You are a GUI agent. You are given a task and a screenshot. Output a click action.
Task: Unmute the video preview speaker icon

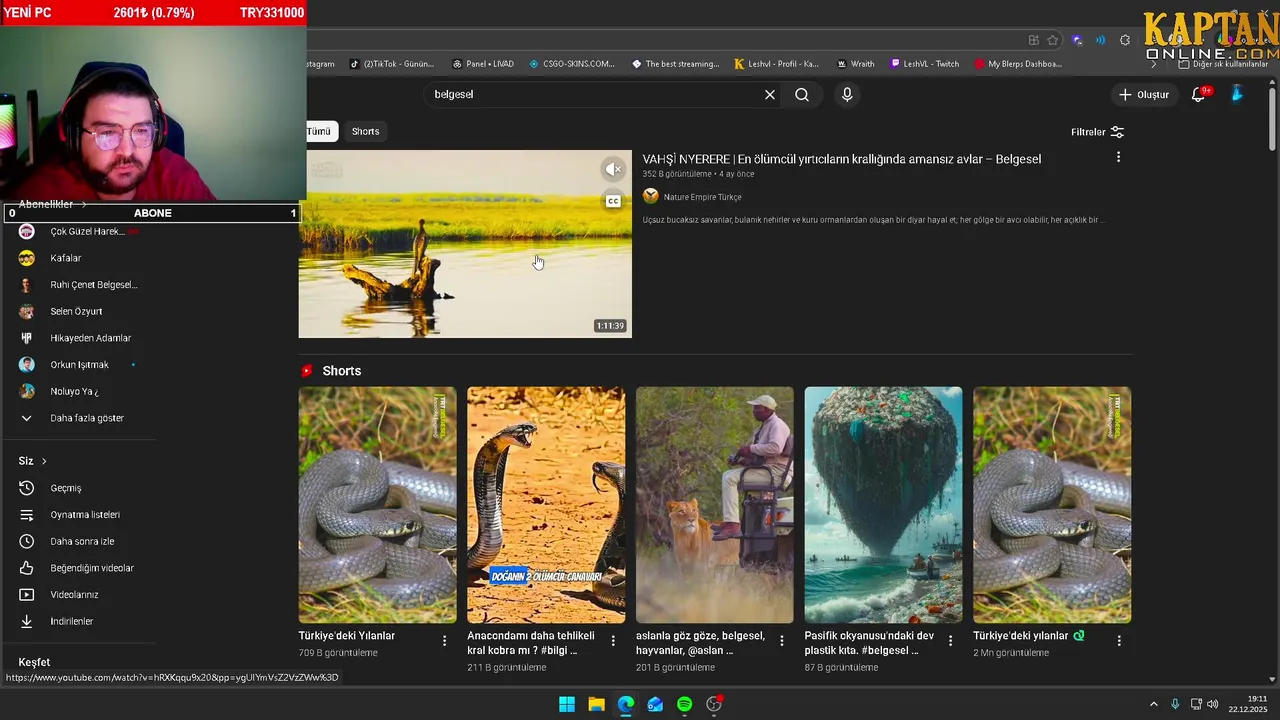tap(613, 170)
